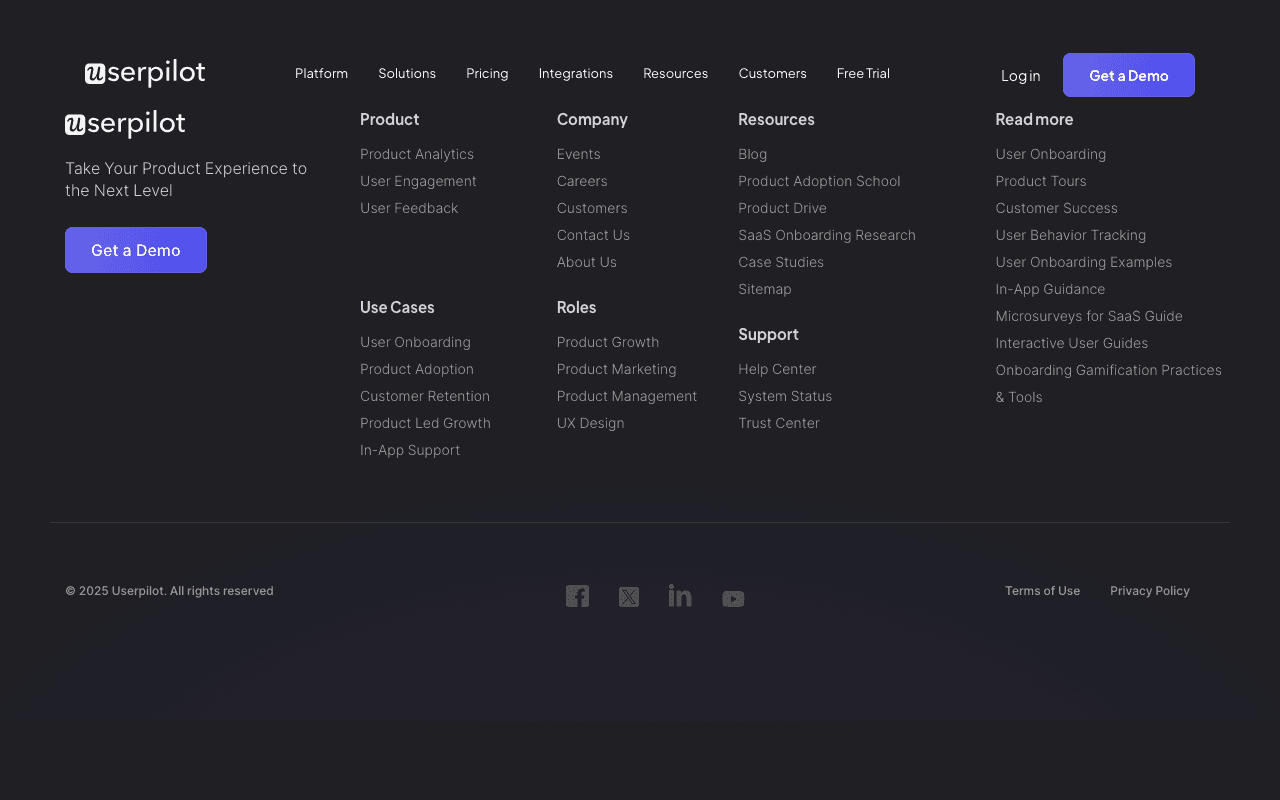Open Userpilot's Facebook page icon

577,596
